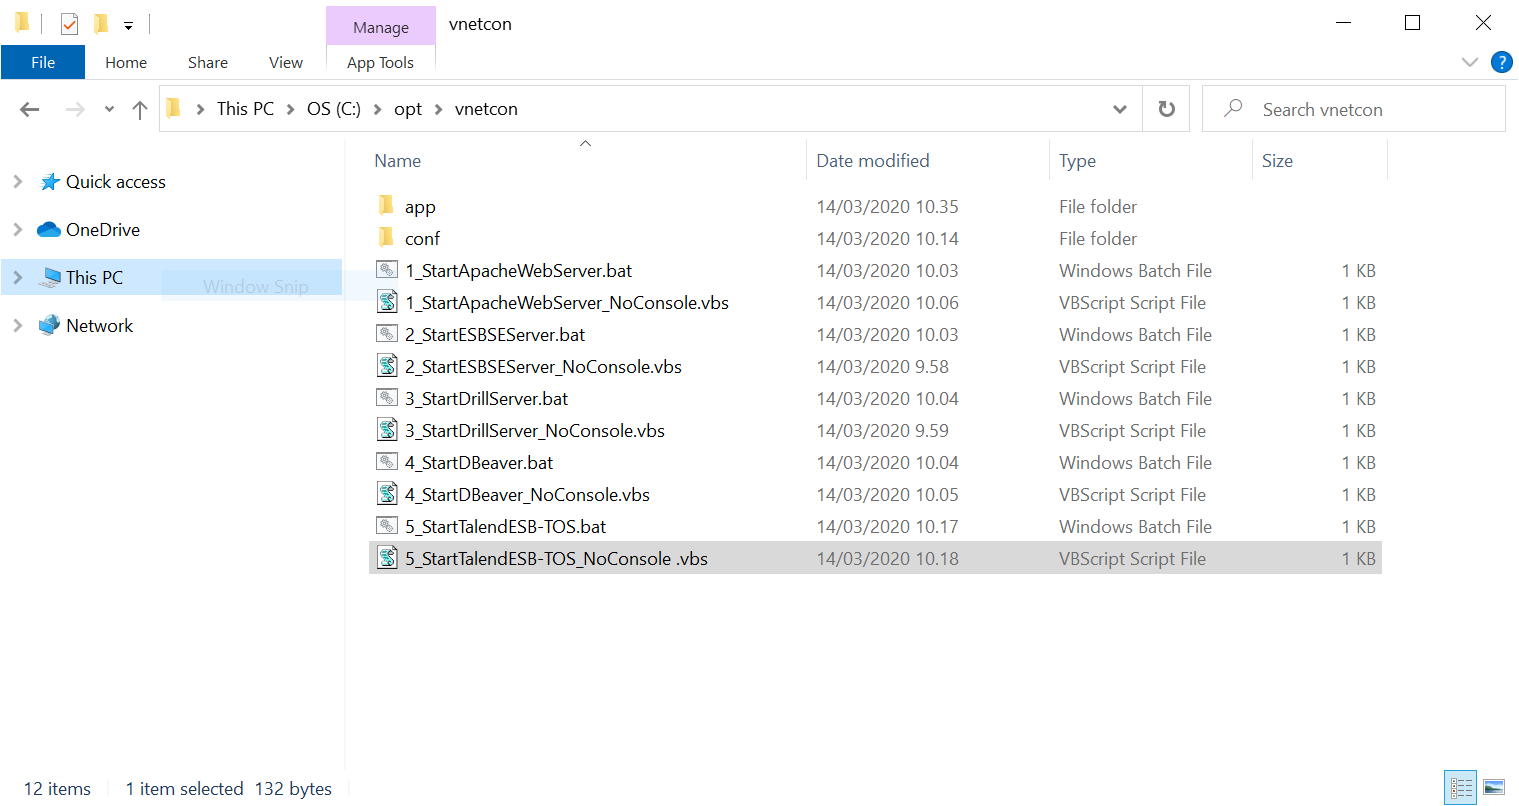
Task: Open the address bar history dropdown
Action: pyautogui.click(x=1120, y=109)
